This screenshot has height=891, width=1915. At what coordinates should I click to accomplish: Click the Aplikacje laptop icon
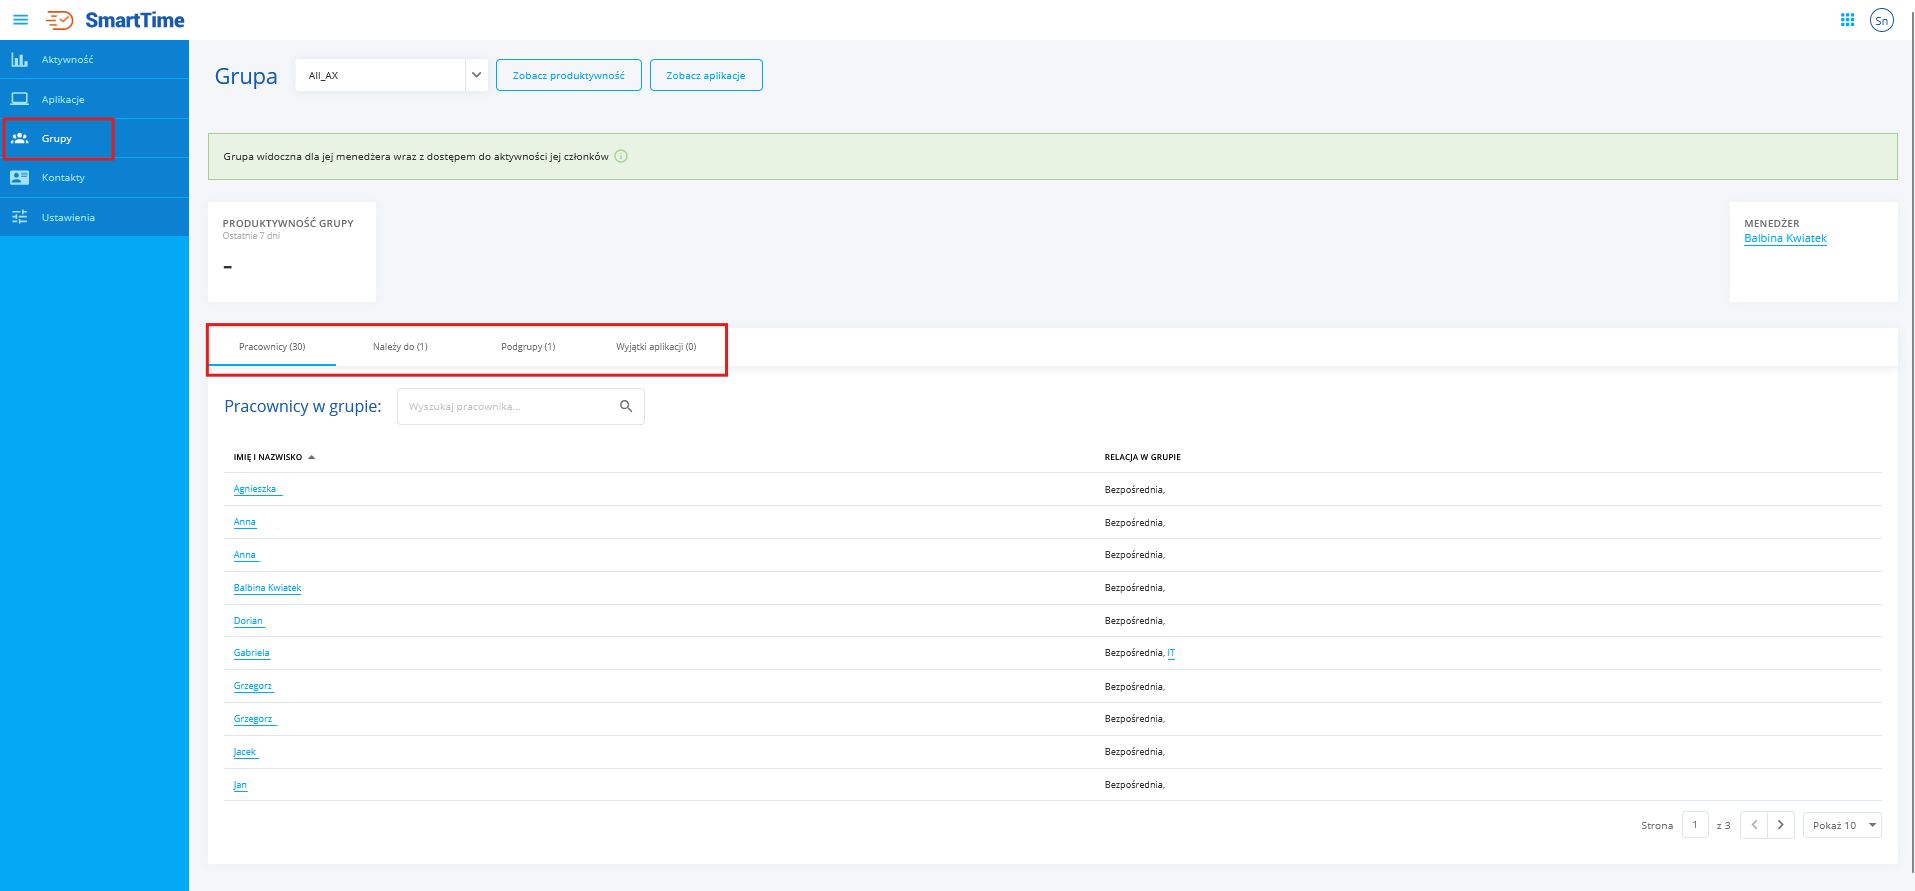(19, 99)
